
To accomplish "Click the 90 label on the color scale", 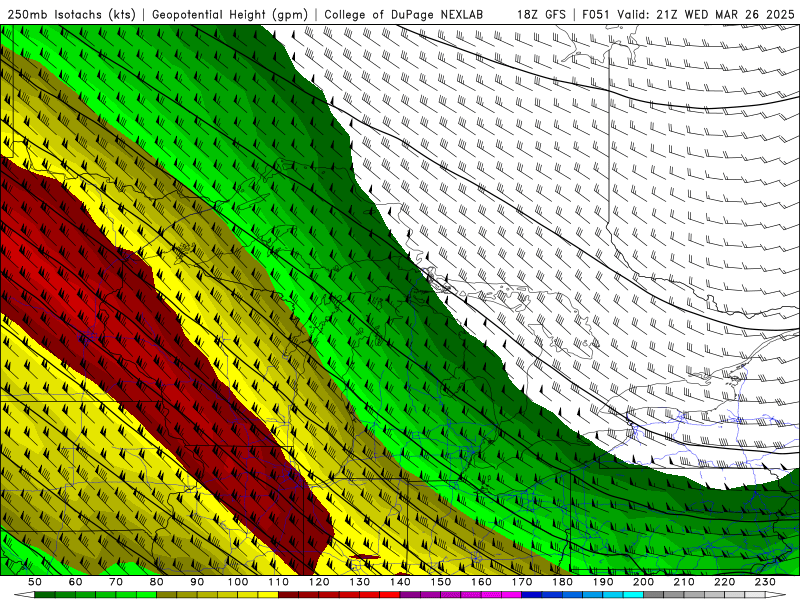I will coord(197,582).
